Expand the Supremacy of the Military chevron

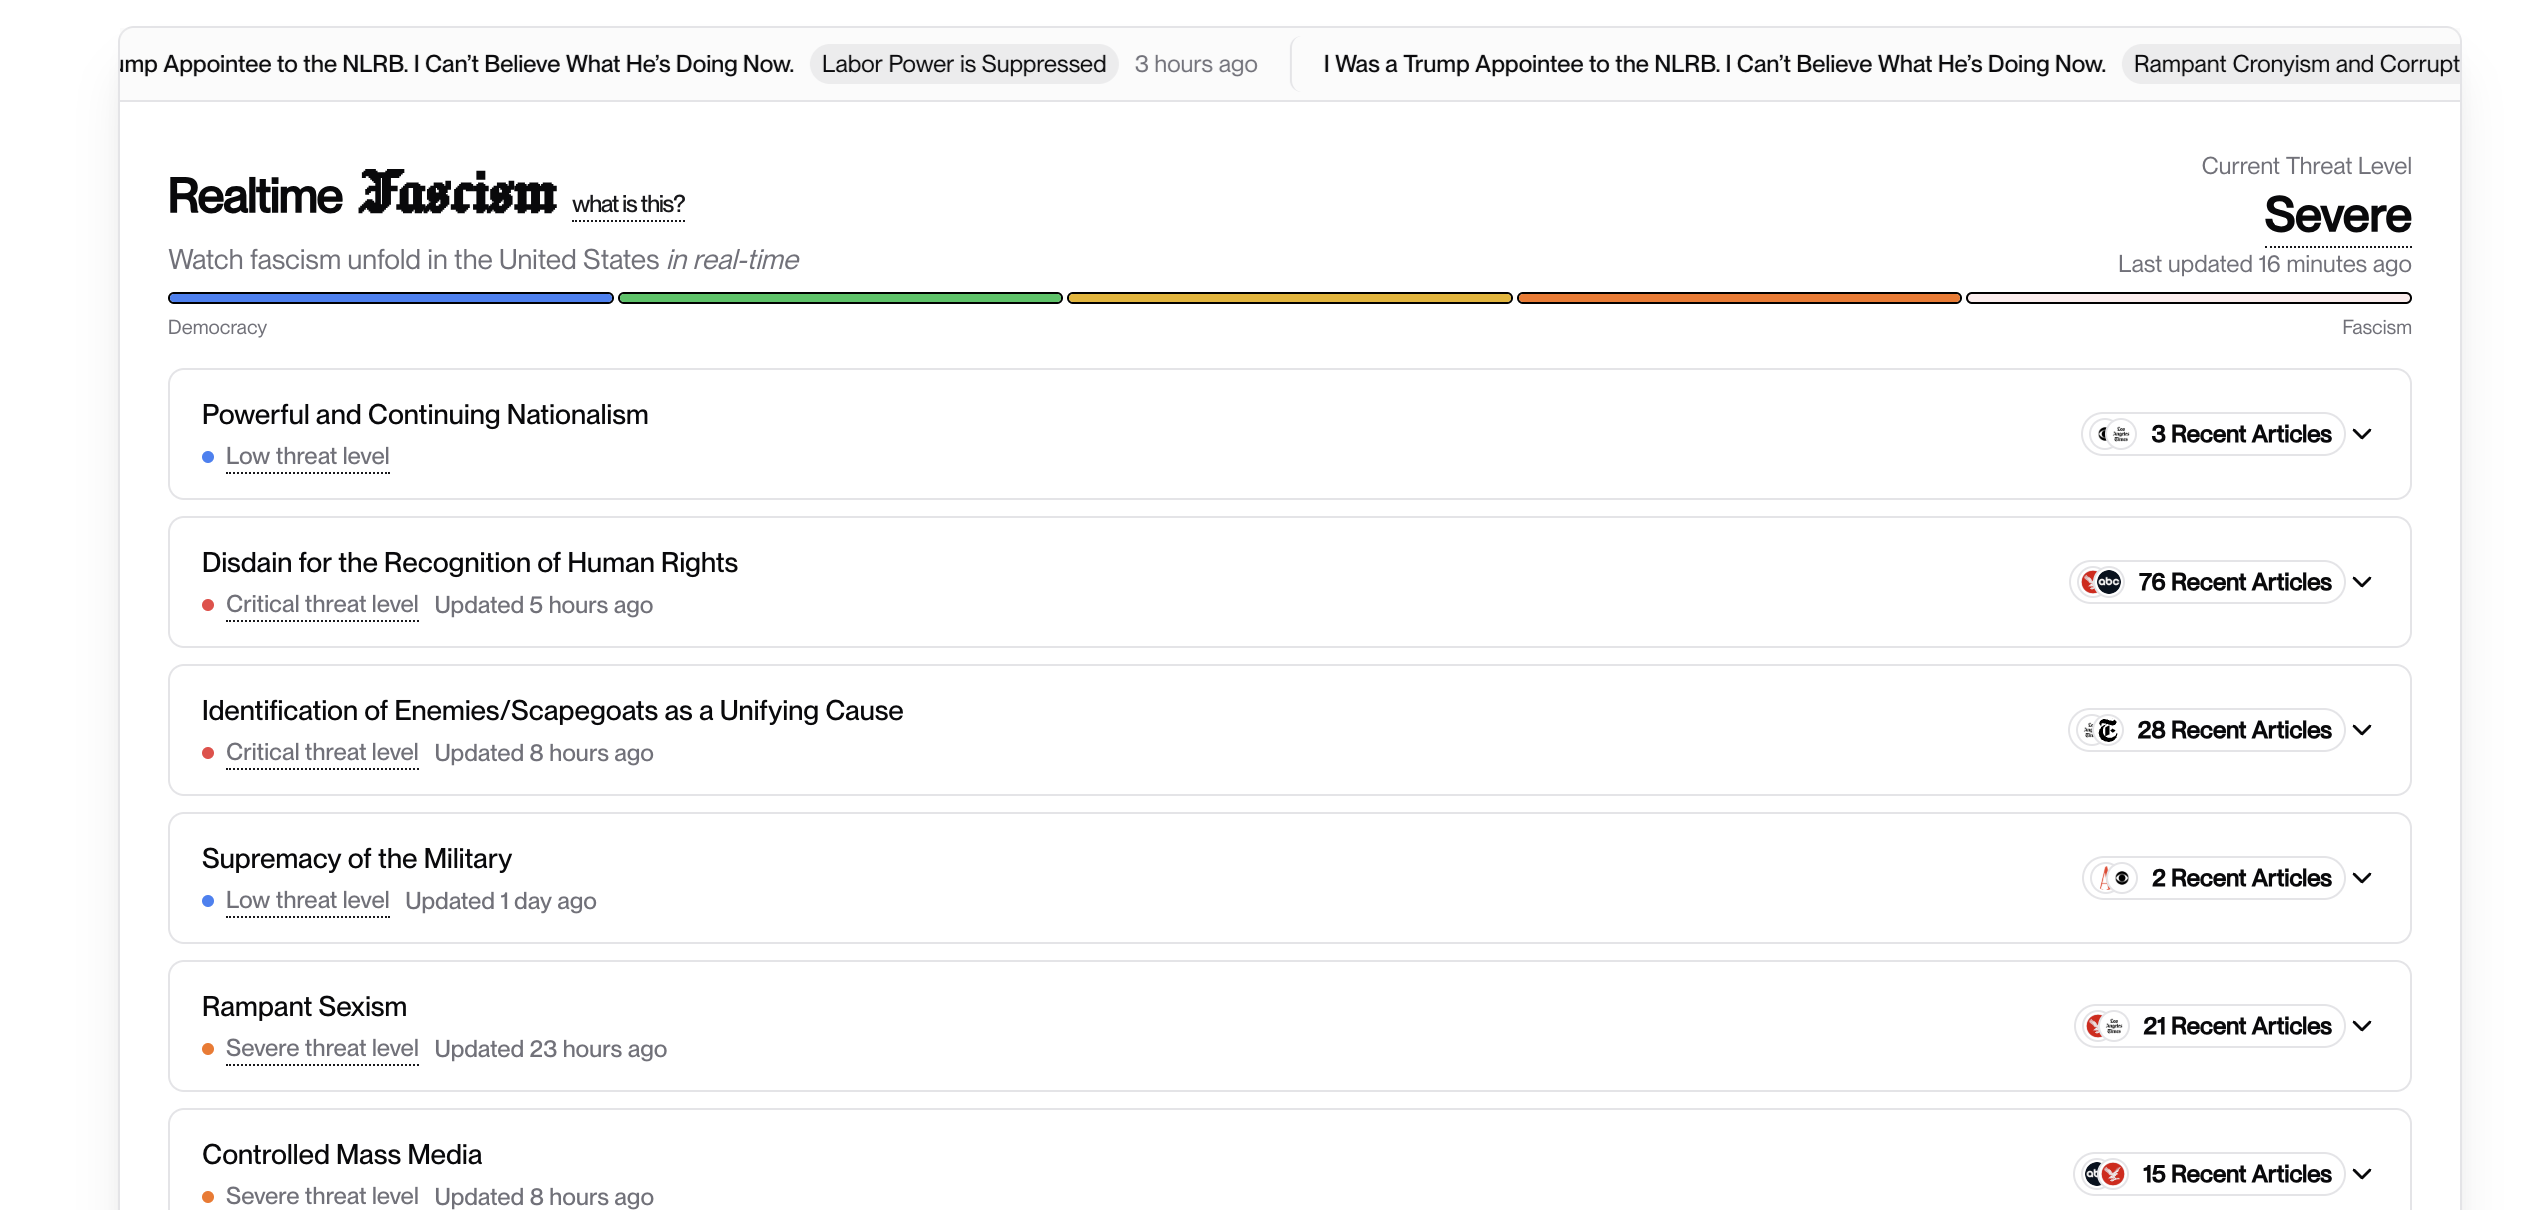click(2362, 878)
